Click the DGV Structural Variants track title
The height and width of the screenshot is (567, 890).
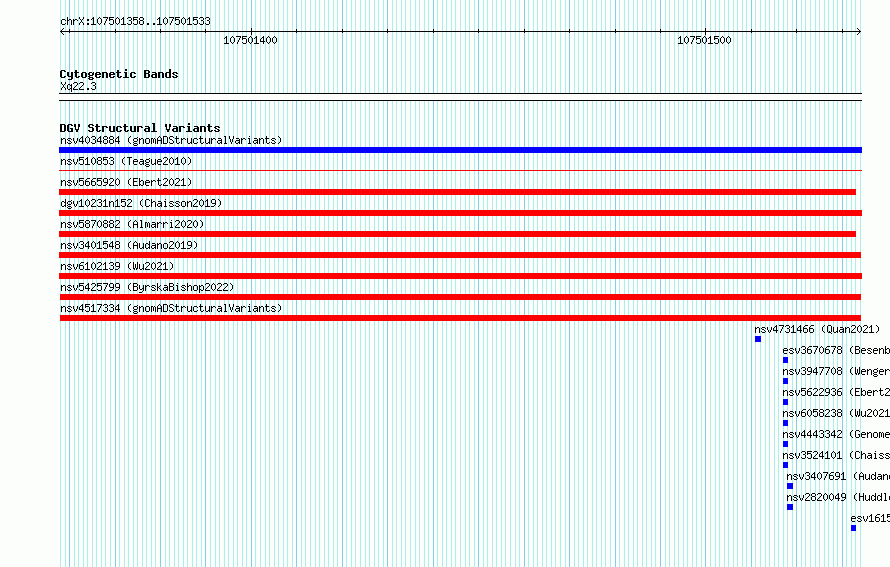click(x=140, y=128)
